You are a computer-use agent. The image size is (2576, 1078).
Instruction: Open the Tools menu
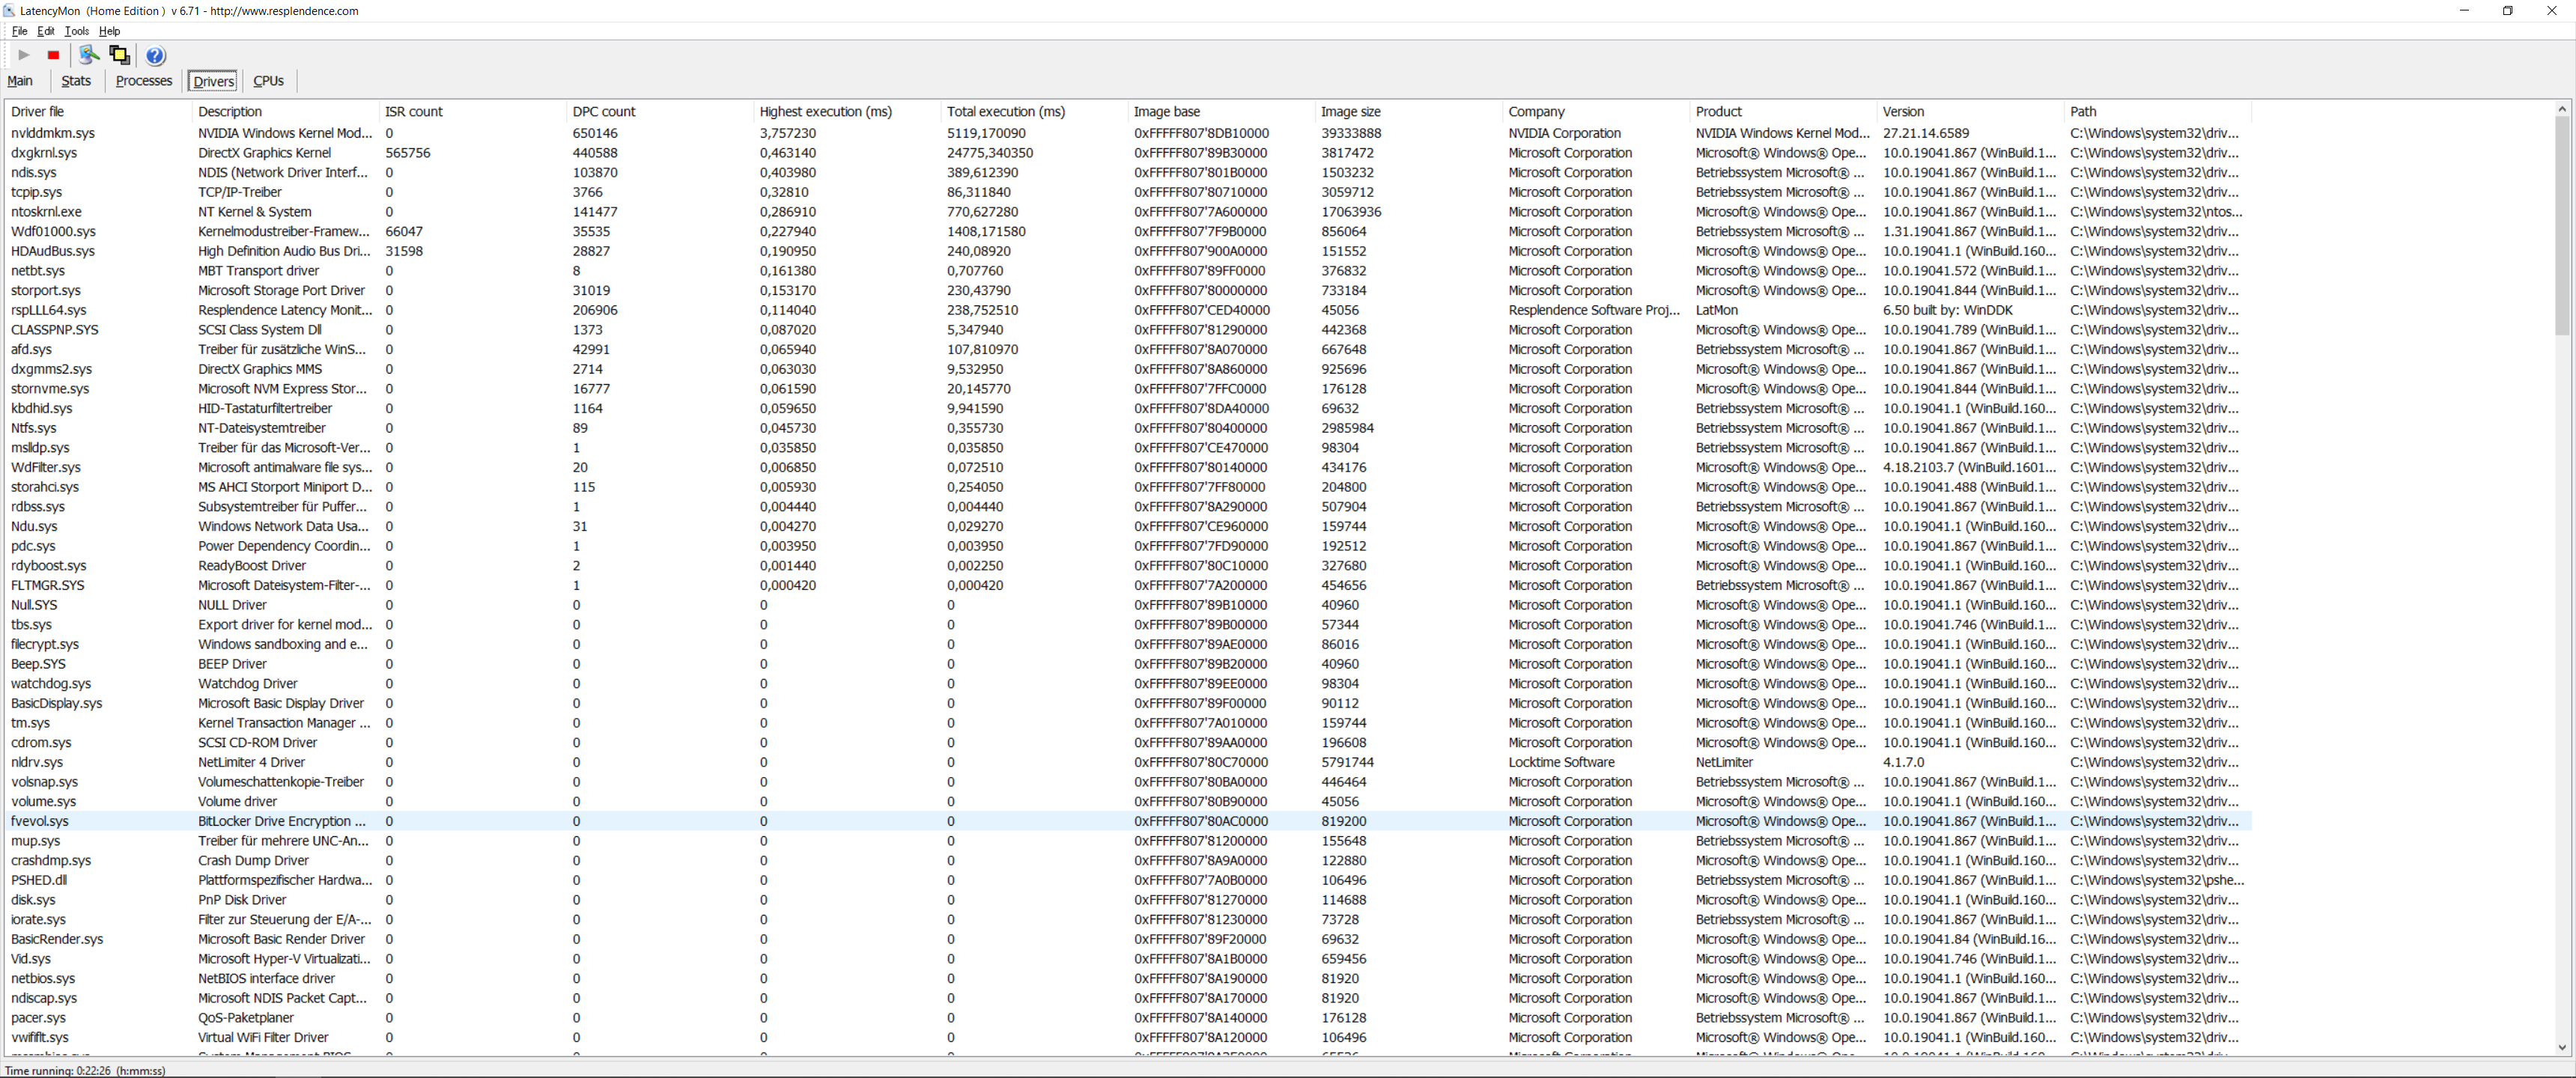[76, 31]
